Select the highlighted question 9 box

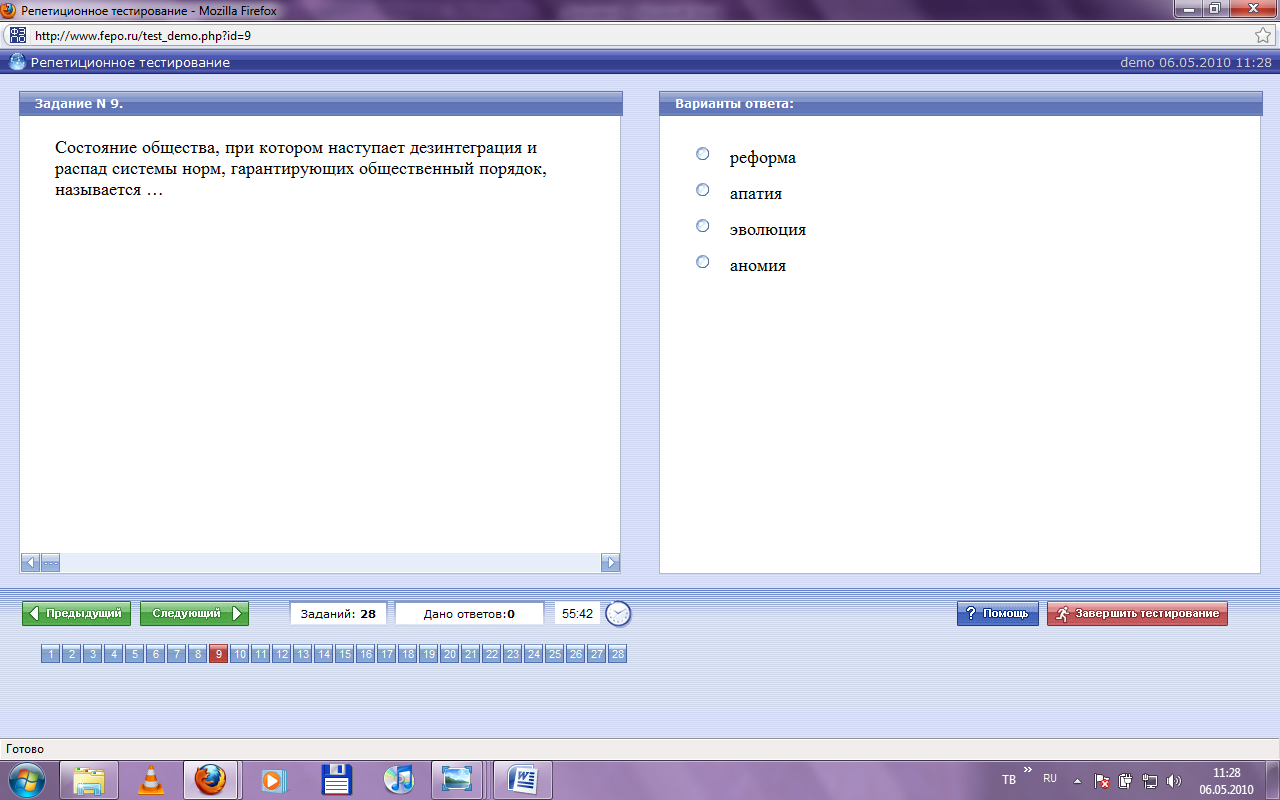(218, 654)
